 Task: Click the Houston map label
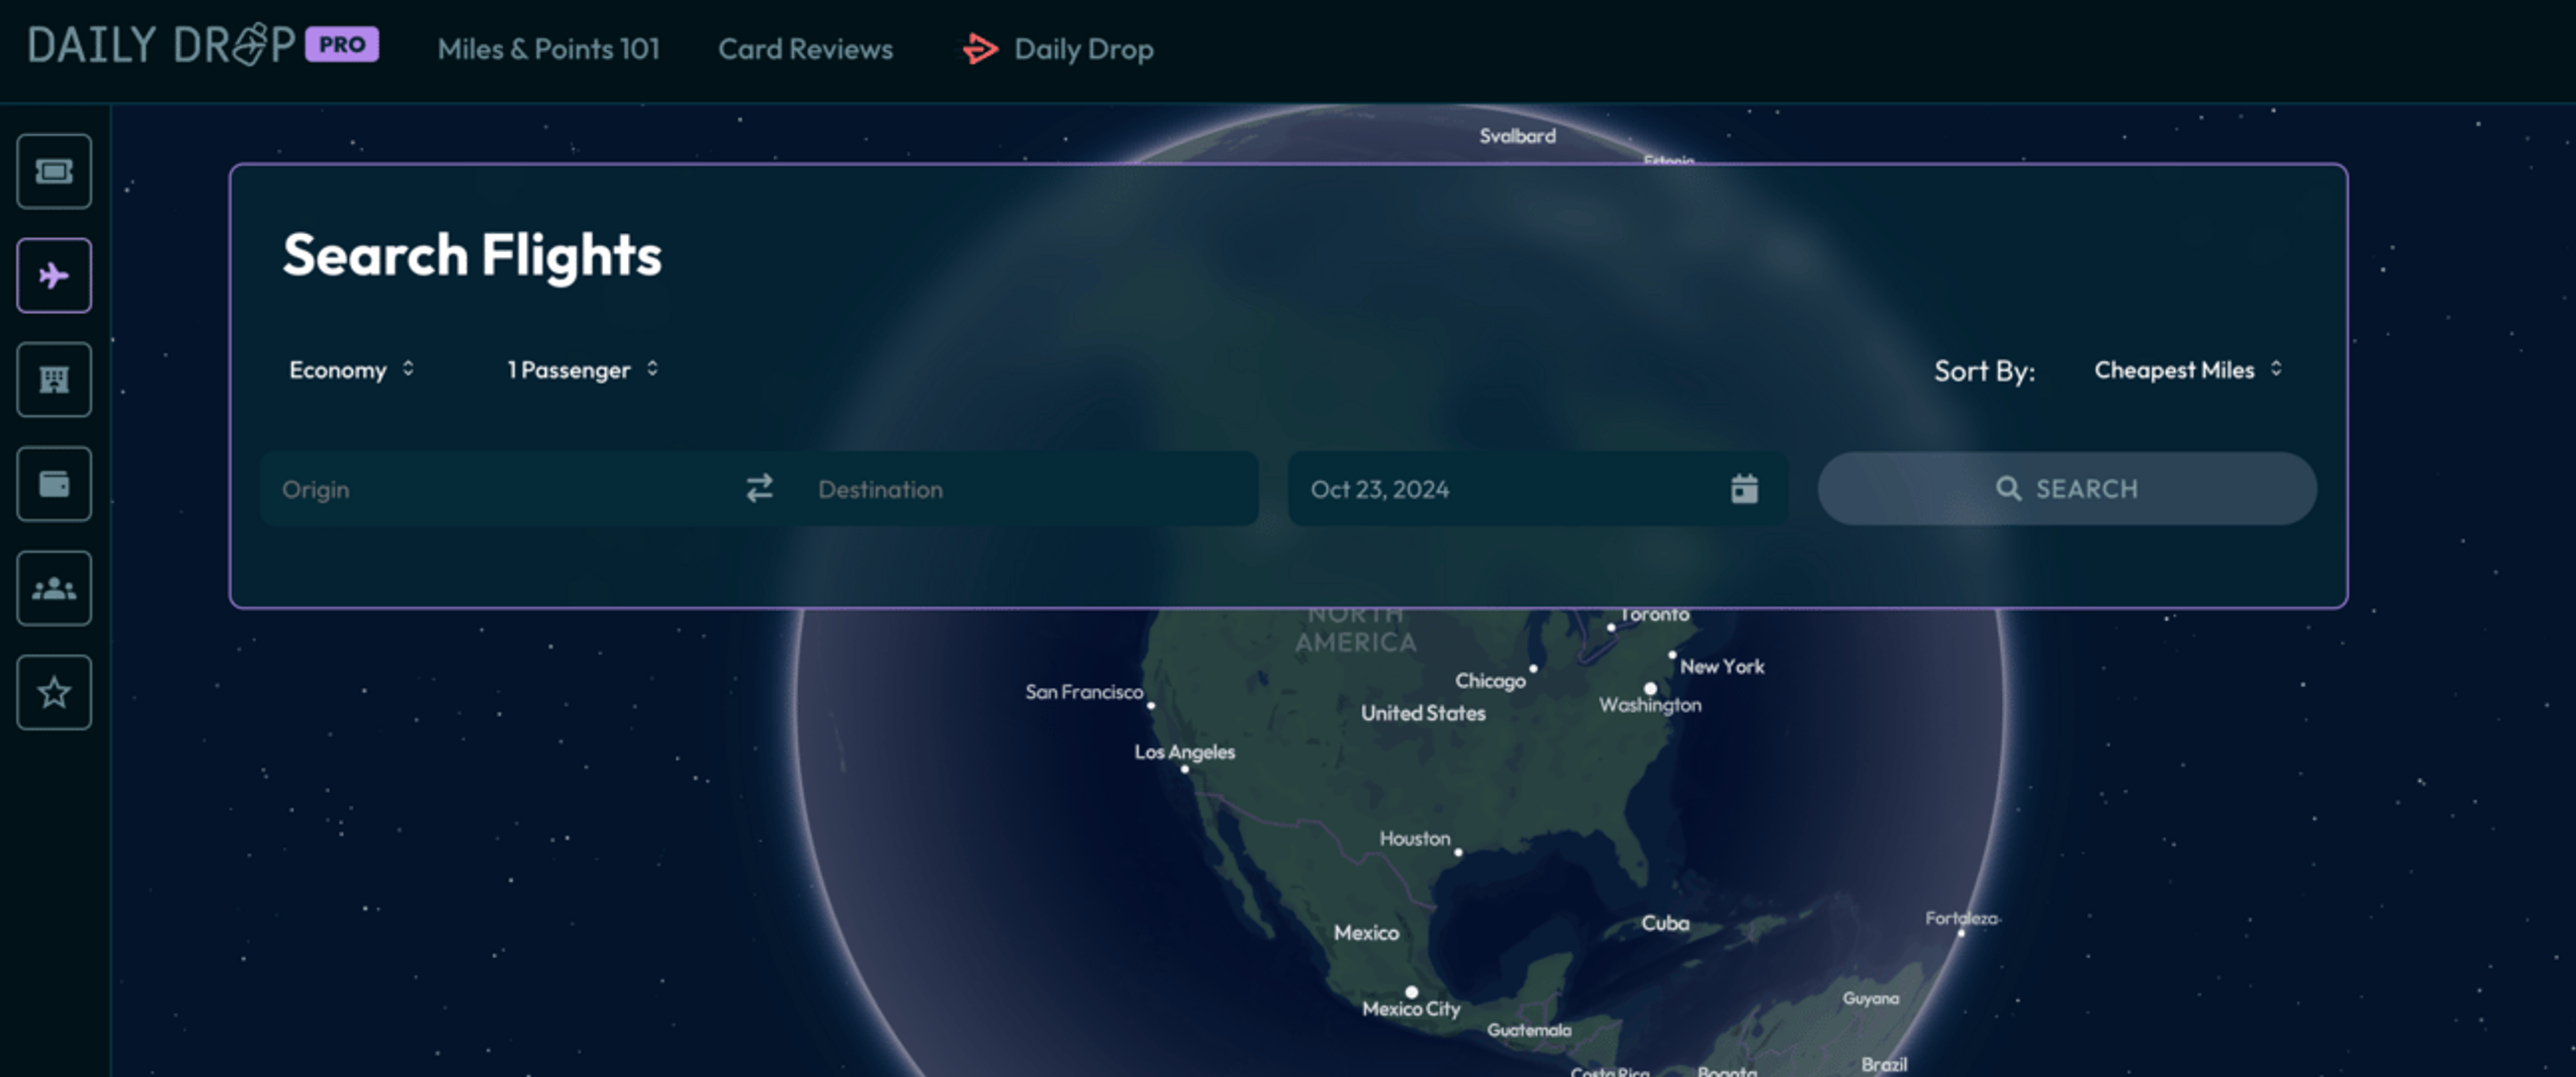point(1414,838)
